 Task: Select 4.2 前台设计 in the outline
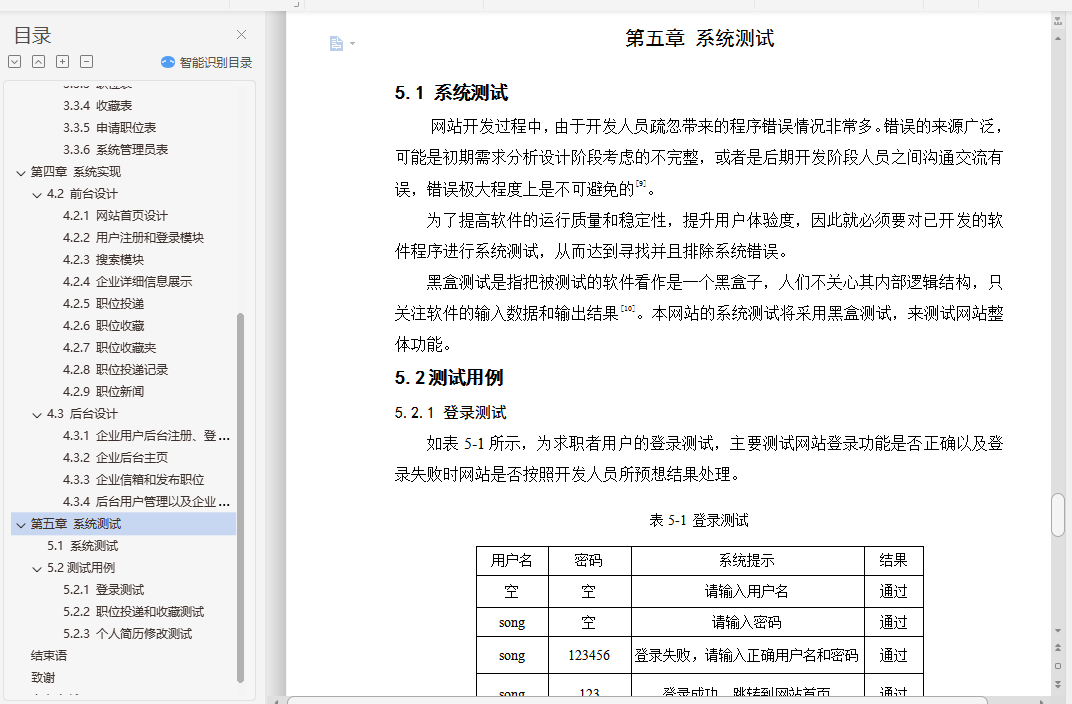click(x=82, y=193)
